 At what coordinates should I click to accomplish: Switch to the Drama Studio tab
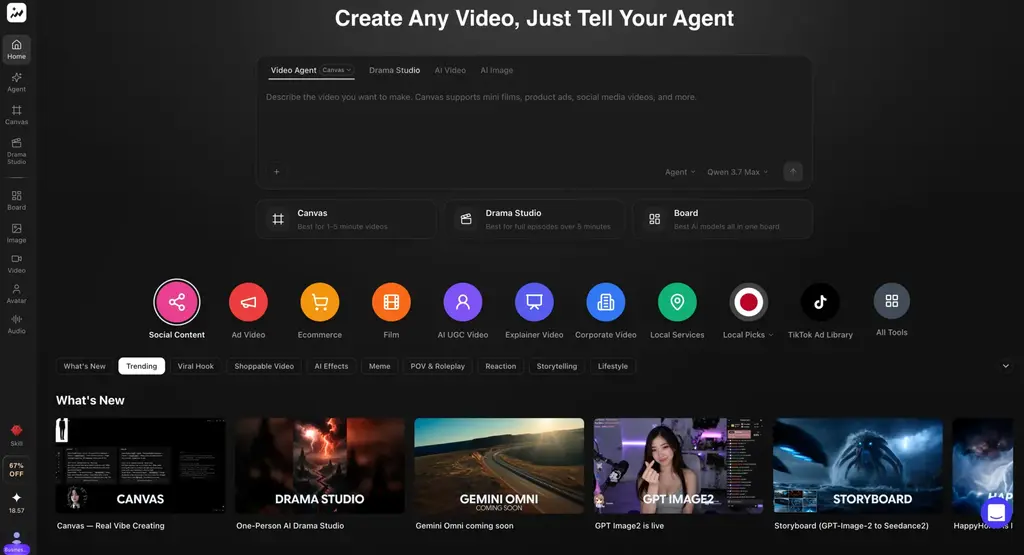pyautogui.click(x=394, y=70)
